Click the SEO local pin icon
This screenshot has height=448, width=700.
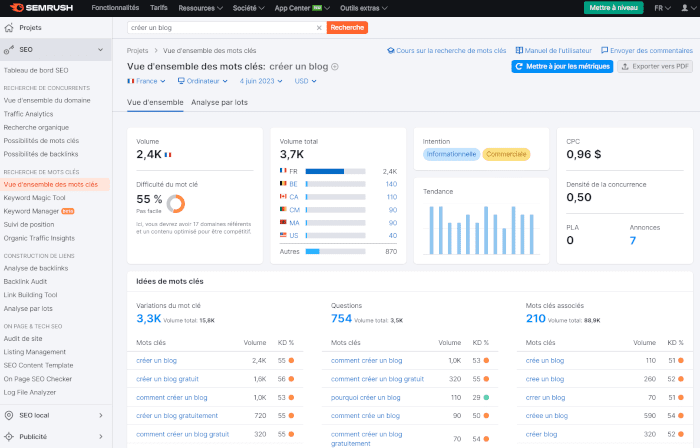pyautogui.click(x=8, y=415)
